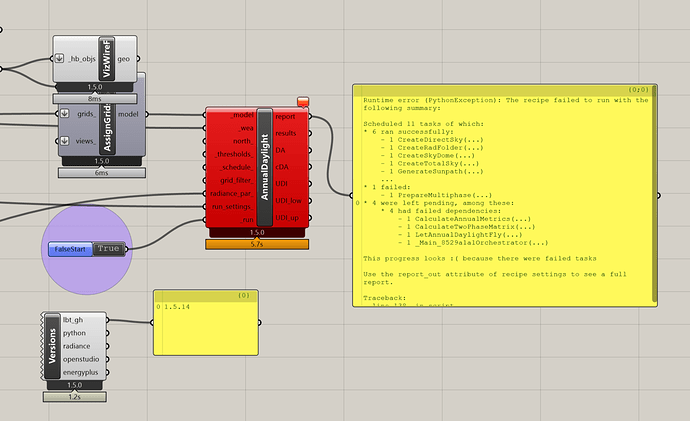
Task: Click the output grip of the 1.5.14 panel
Action: [x=259, y=322]
